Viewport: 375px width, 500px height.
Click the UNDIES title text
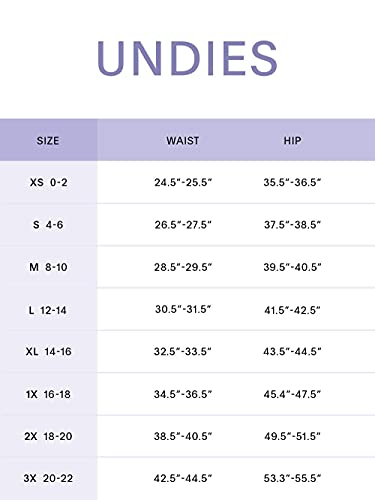[187, 58]
